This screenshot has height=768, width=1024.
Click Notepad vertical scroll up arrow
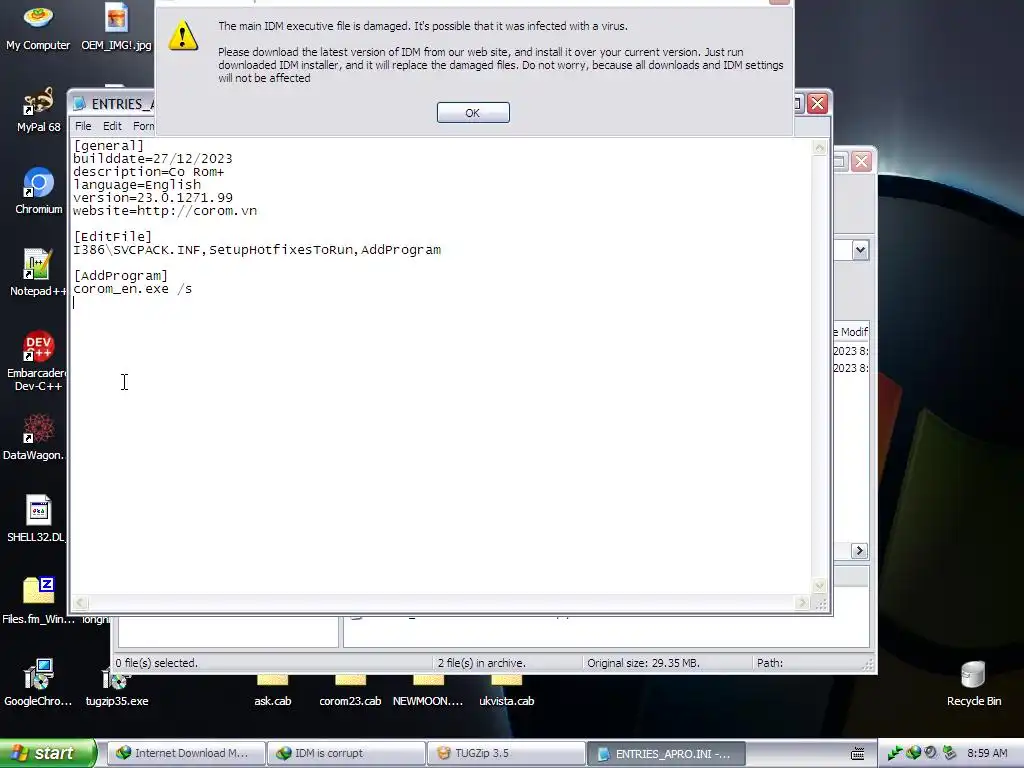coord(819,147)
